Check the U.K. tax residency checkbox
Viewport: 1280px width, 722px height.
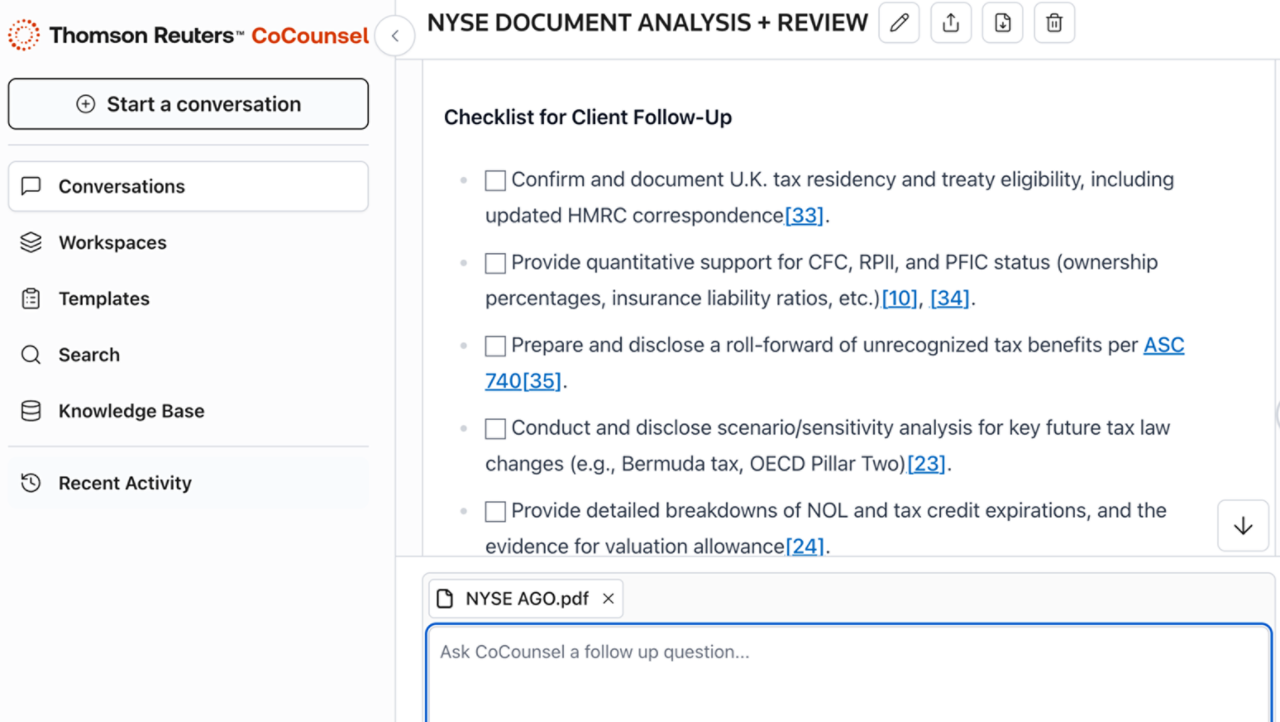click(495, 181)
